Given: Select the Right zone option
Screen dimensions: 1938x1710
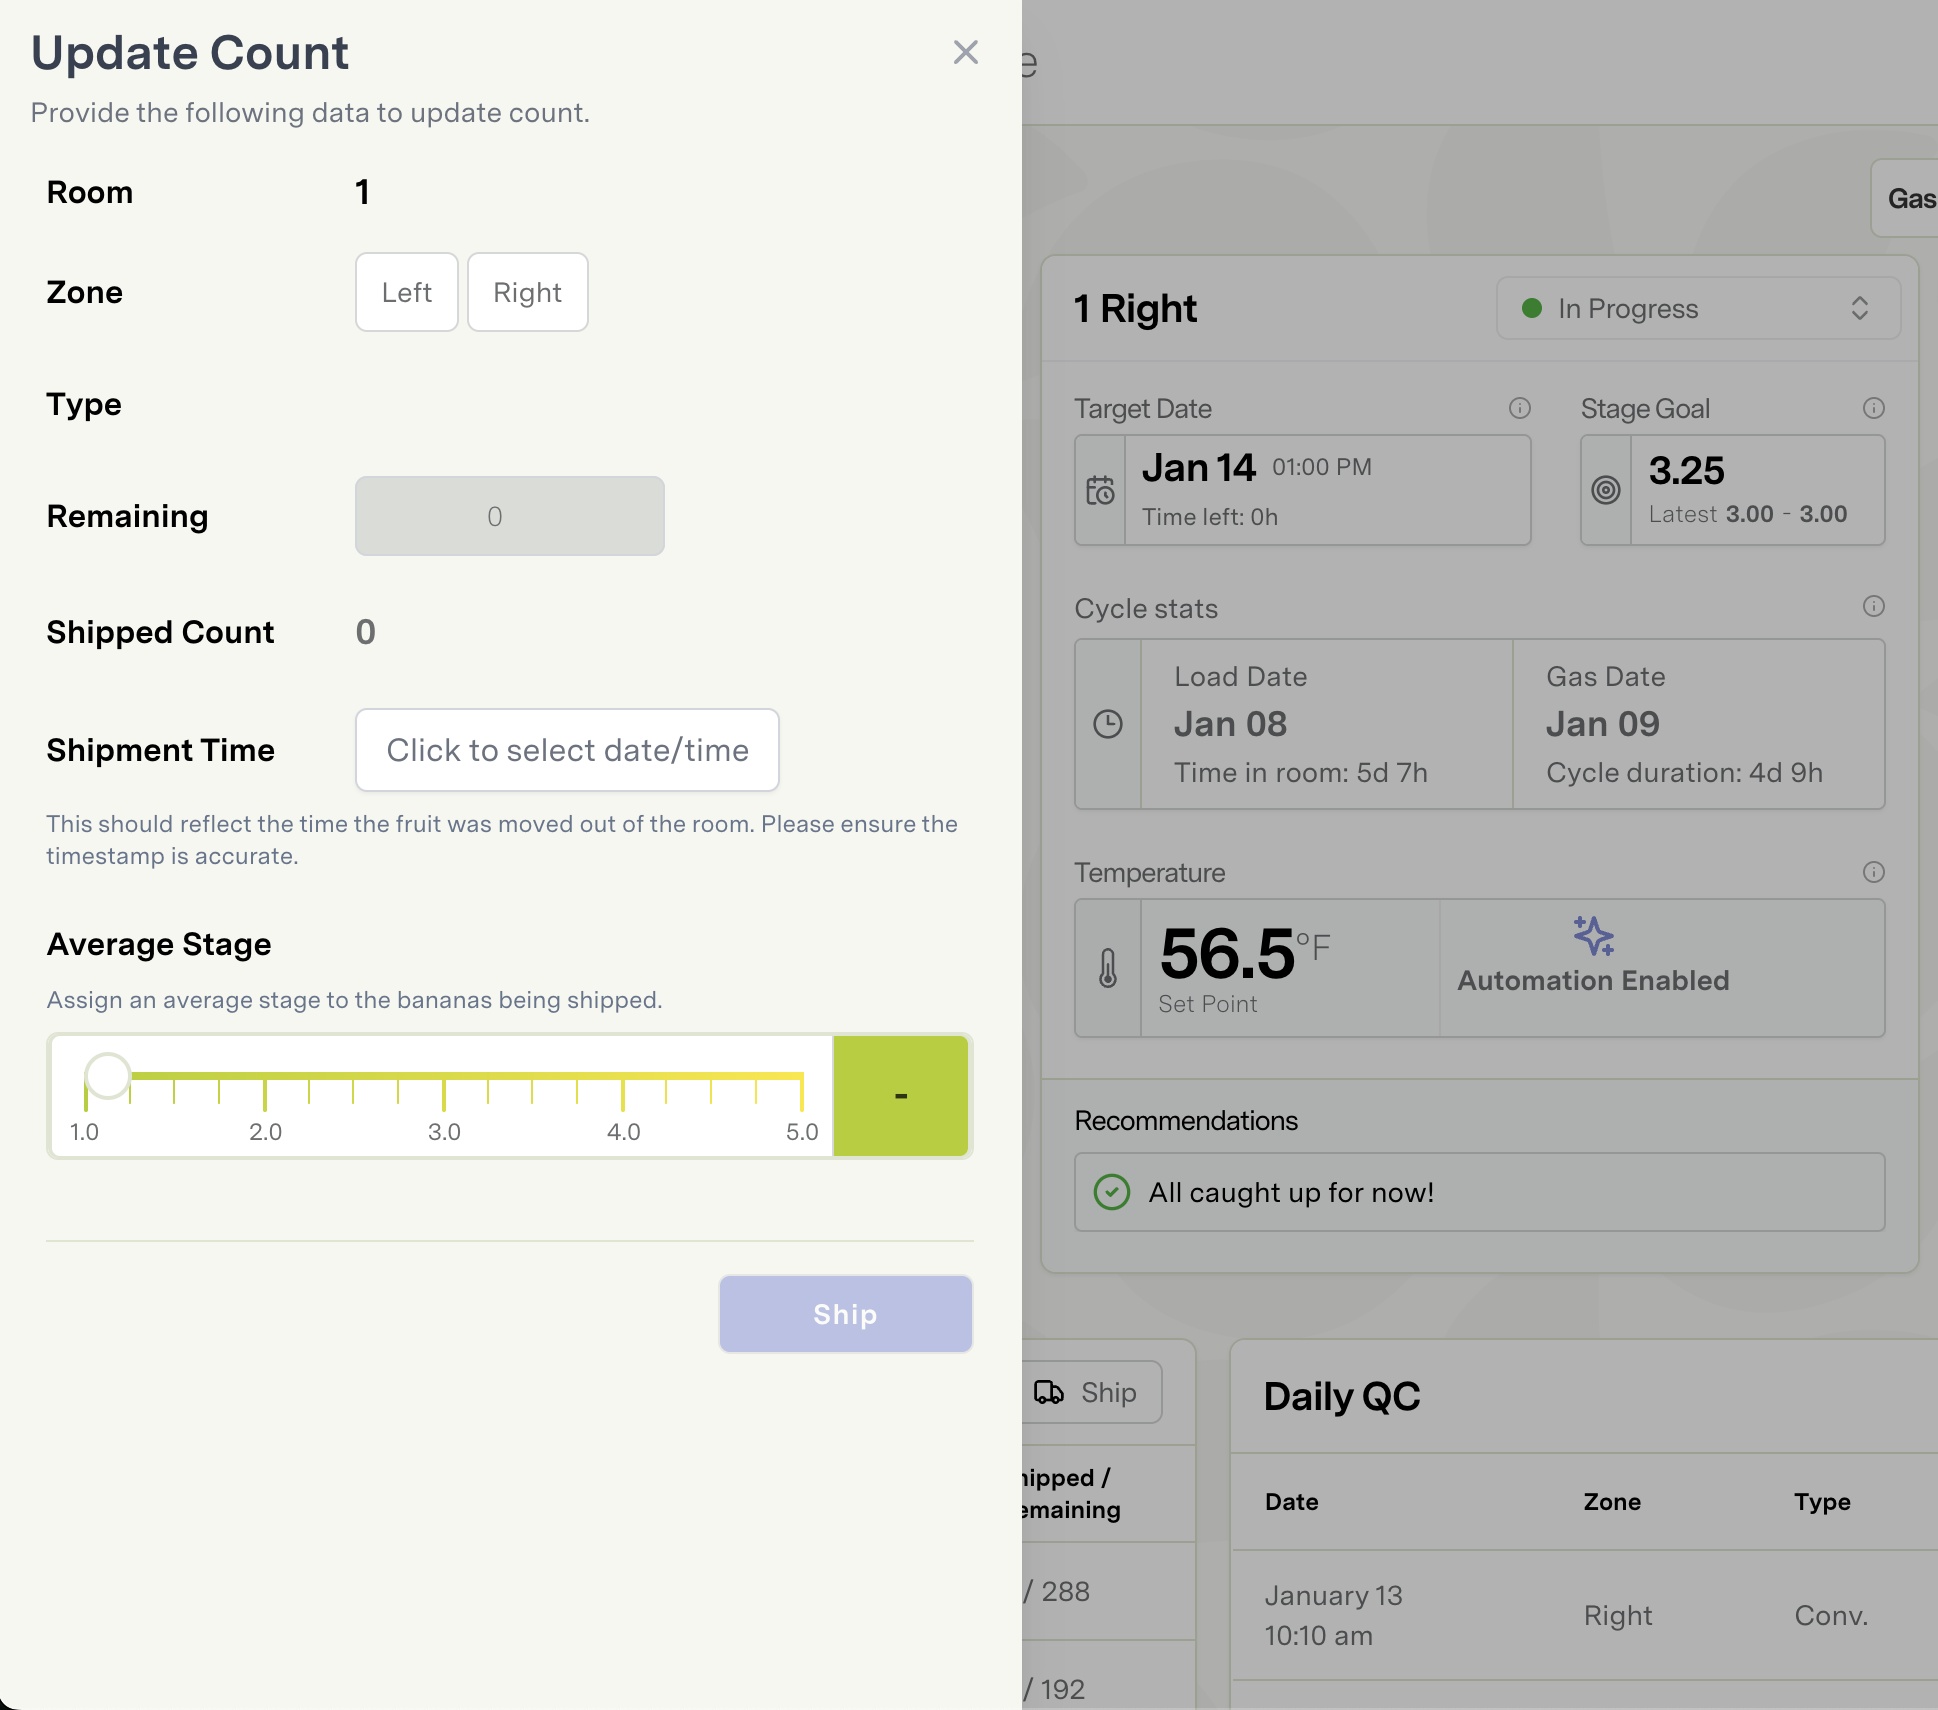Looking at the screenshot, I should point(527,292).
